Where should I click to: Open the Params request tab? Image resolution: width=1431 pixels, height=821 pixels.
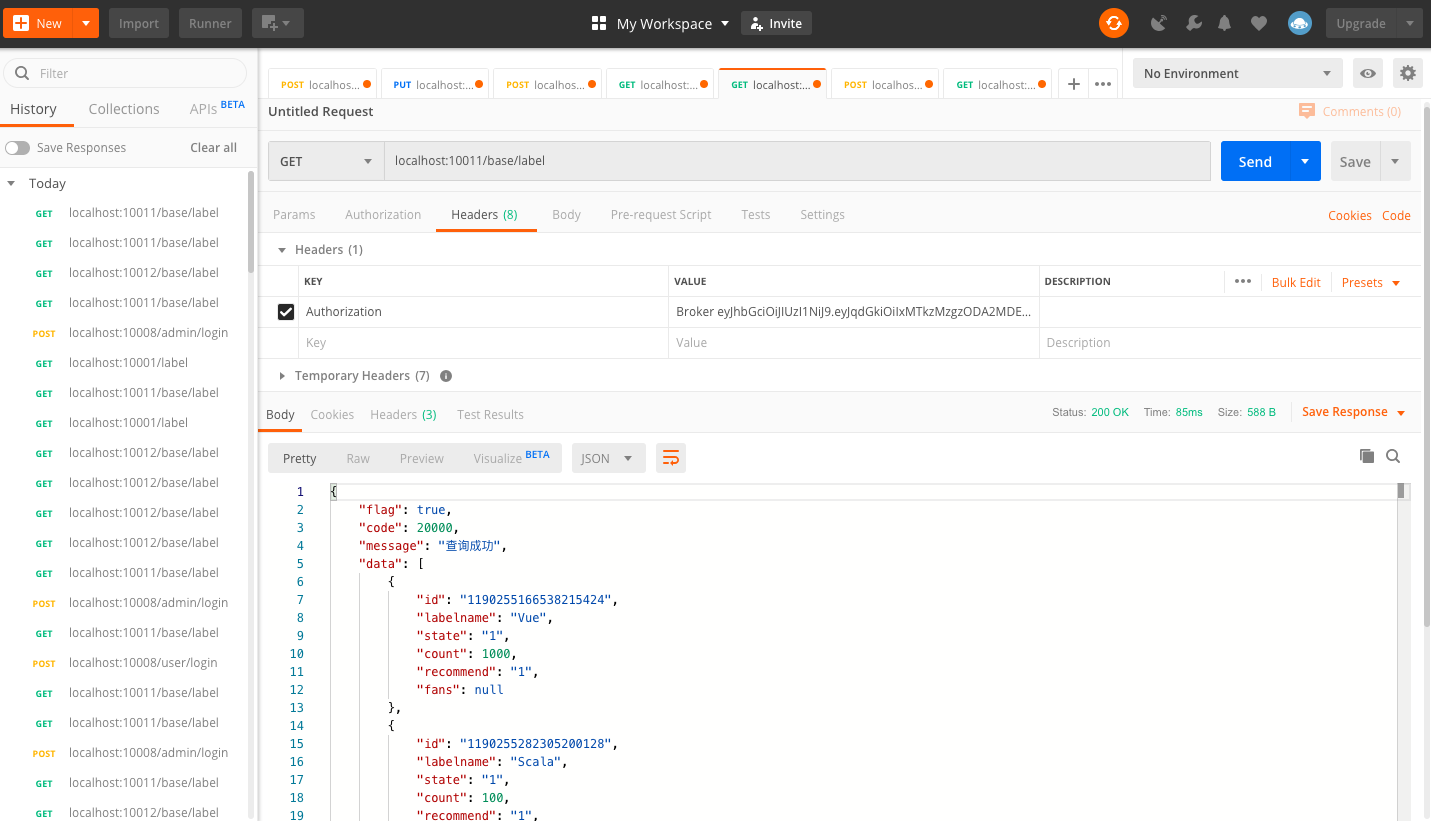pyautogui.click(x=294, y=214)
